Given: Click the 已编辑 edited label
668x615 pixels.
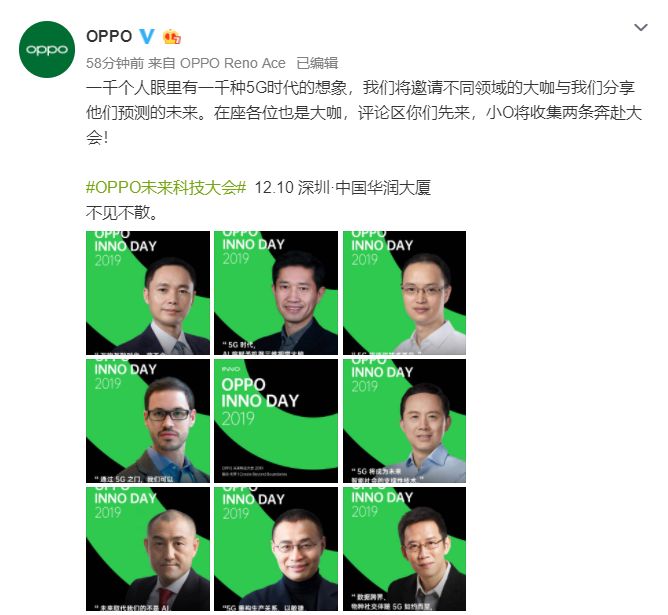Looking at the screenshot, I should 317,63.
